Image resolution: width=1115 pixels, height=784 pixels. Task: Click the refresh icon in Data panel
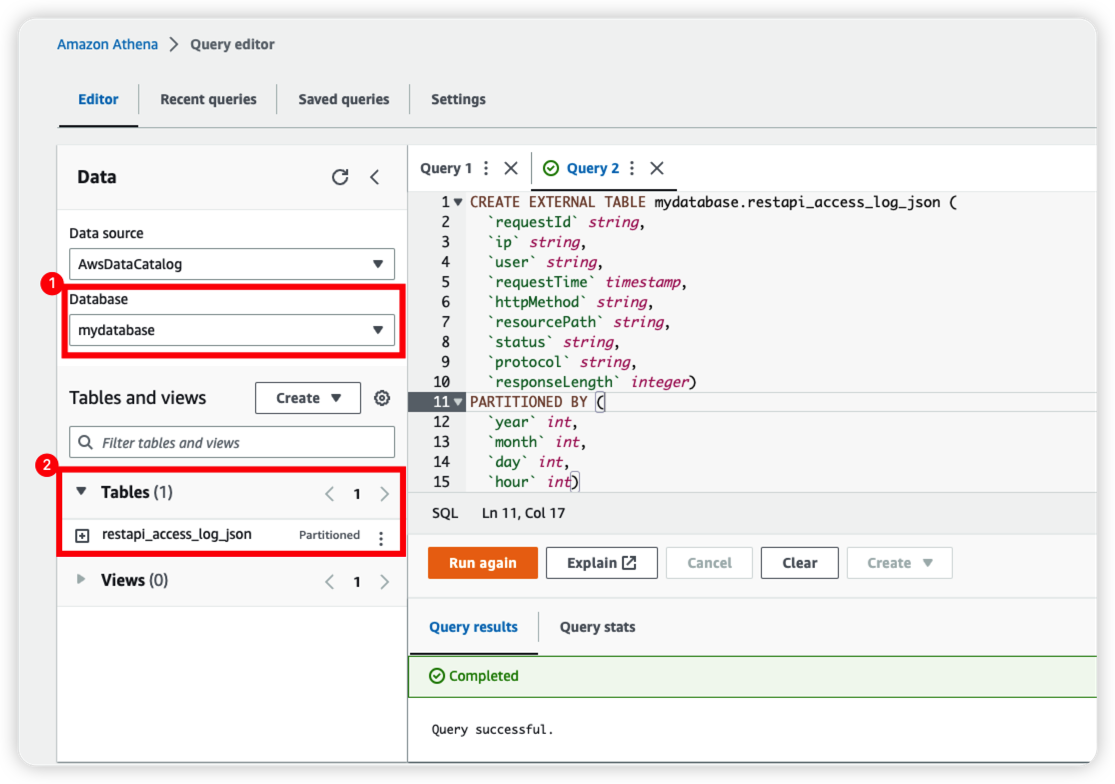[340, 177]
